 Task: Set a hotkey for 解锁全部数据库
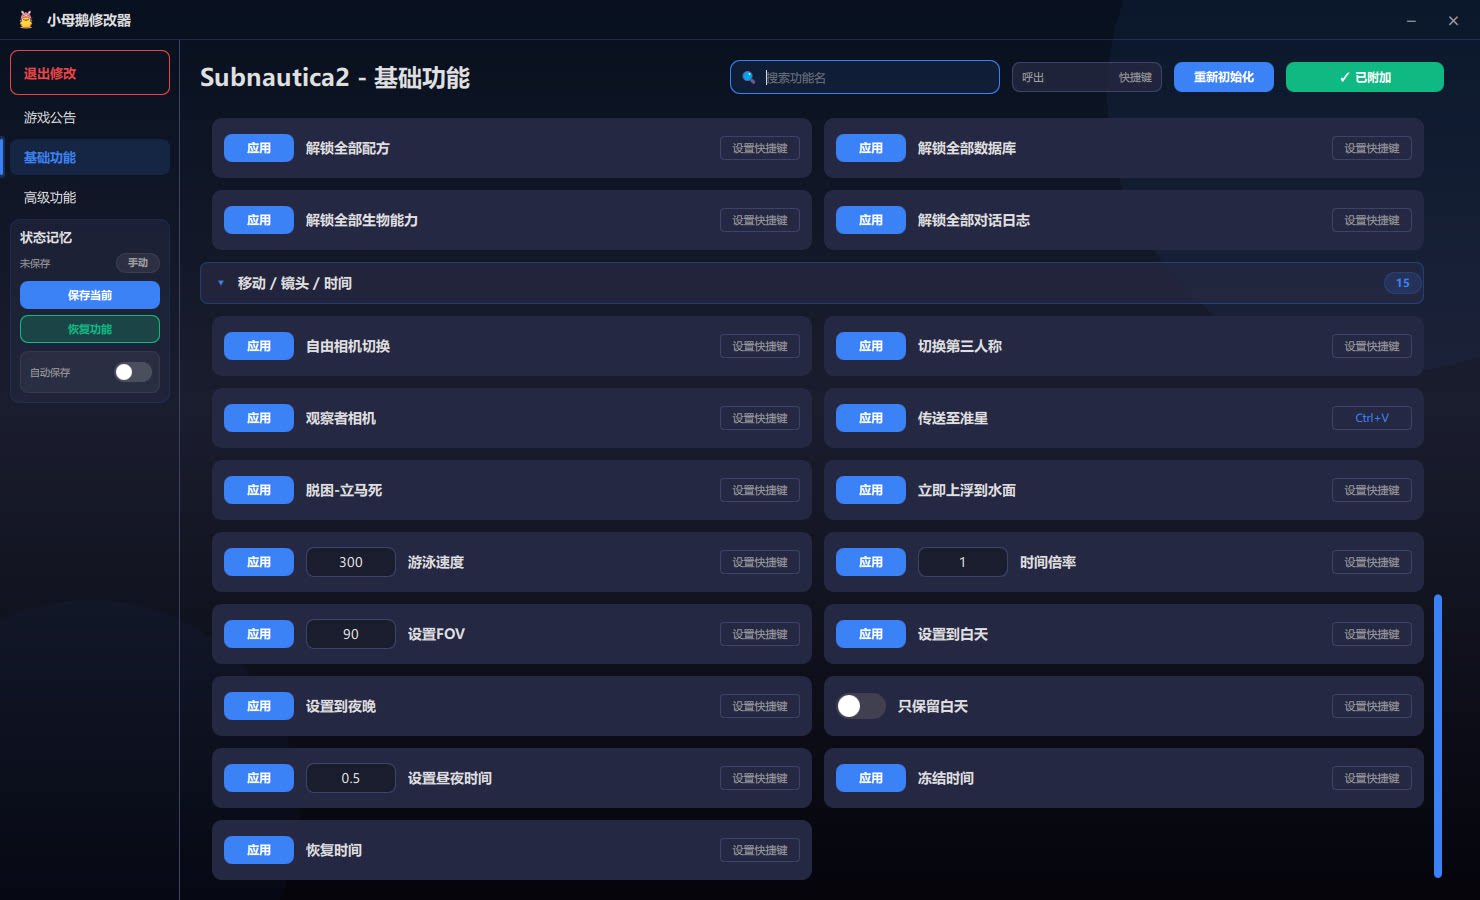(x=1372, y=148)
